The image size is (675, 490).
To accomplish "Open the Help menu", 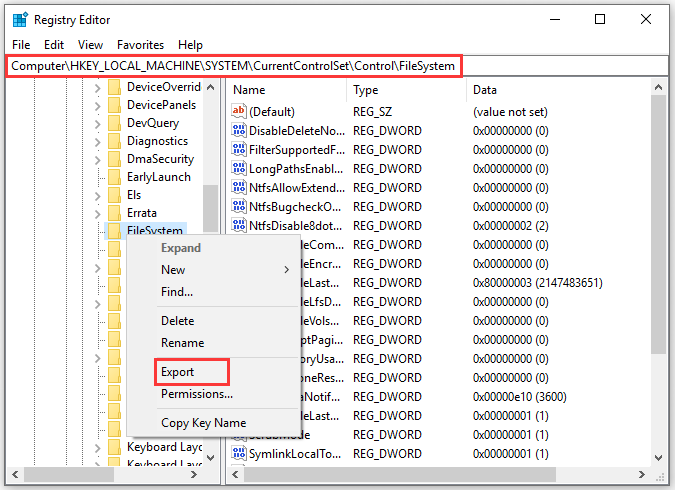I will [x=190, y=45].
